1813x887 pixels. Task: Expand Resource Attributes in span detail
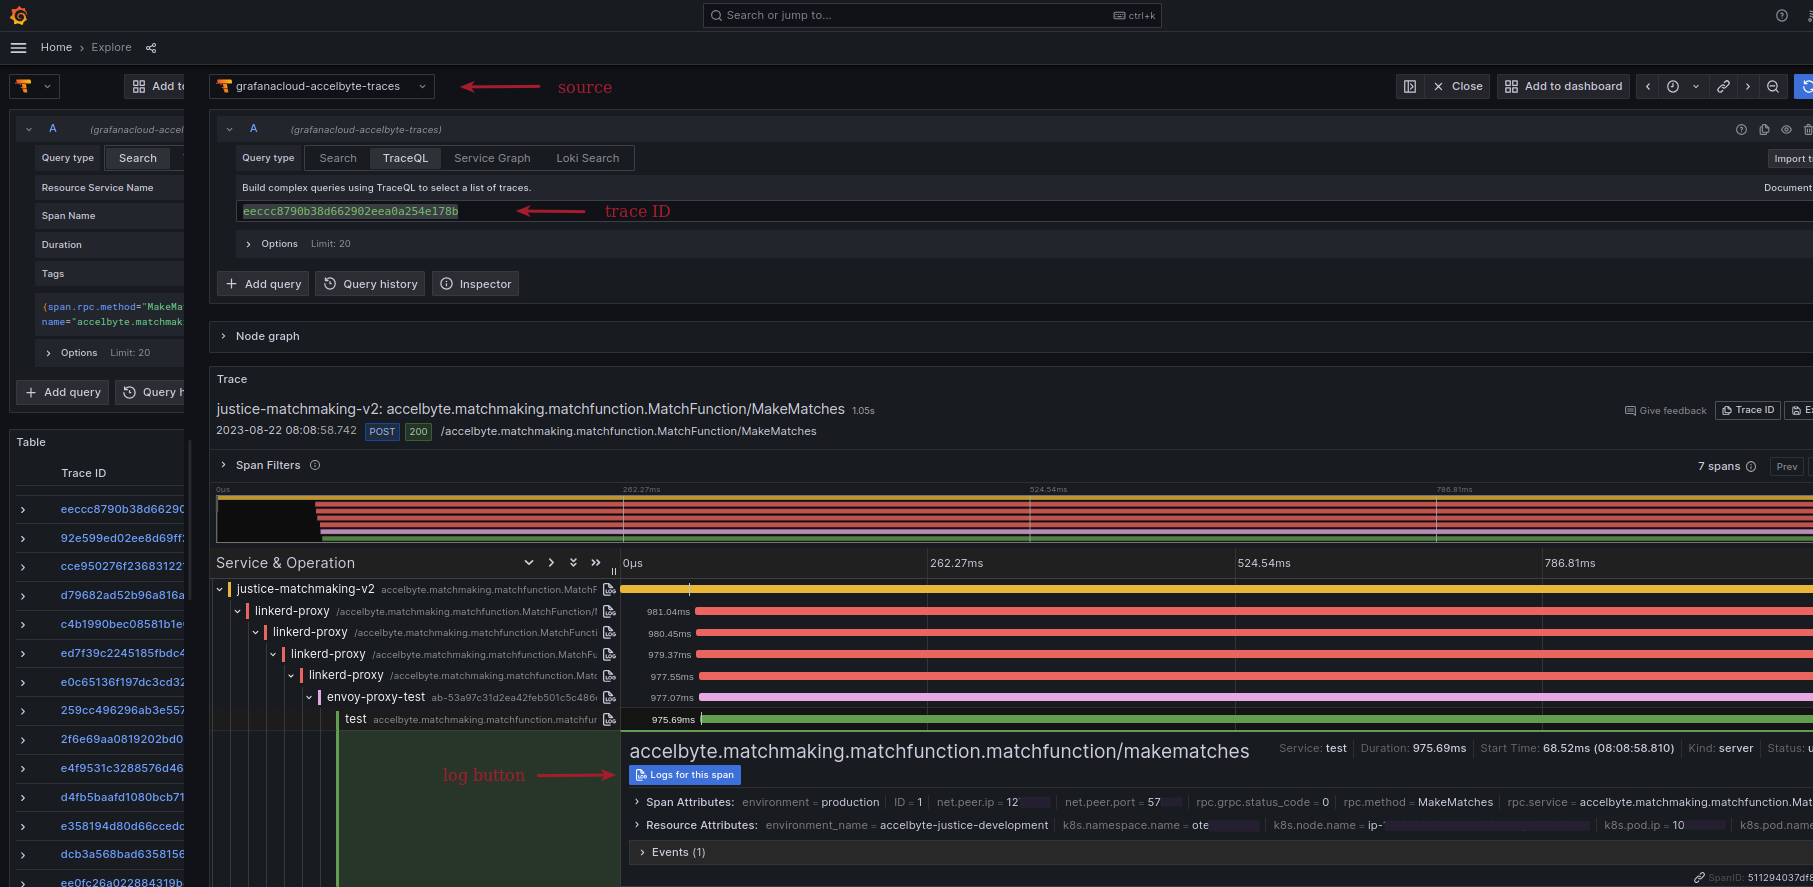[x=637, y=825]
